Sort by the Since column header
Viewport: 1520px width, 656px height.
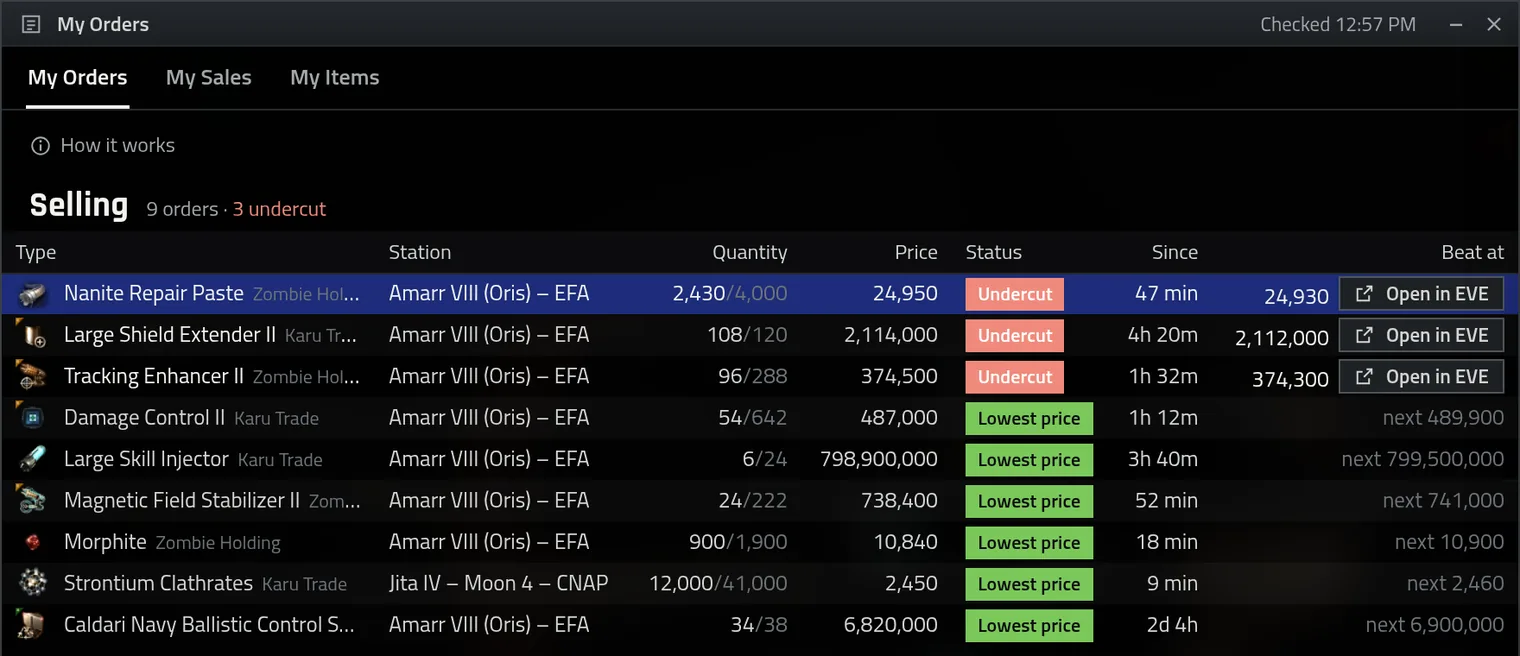point(1175,253)
